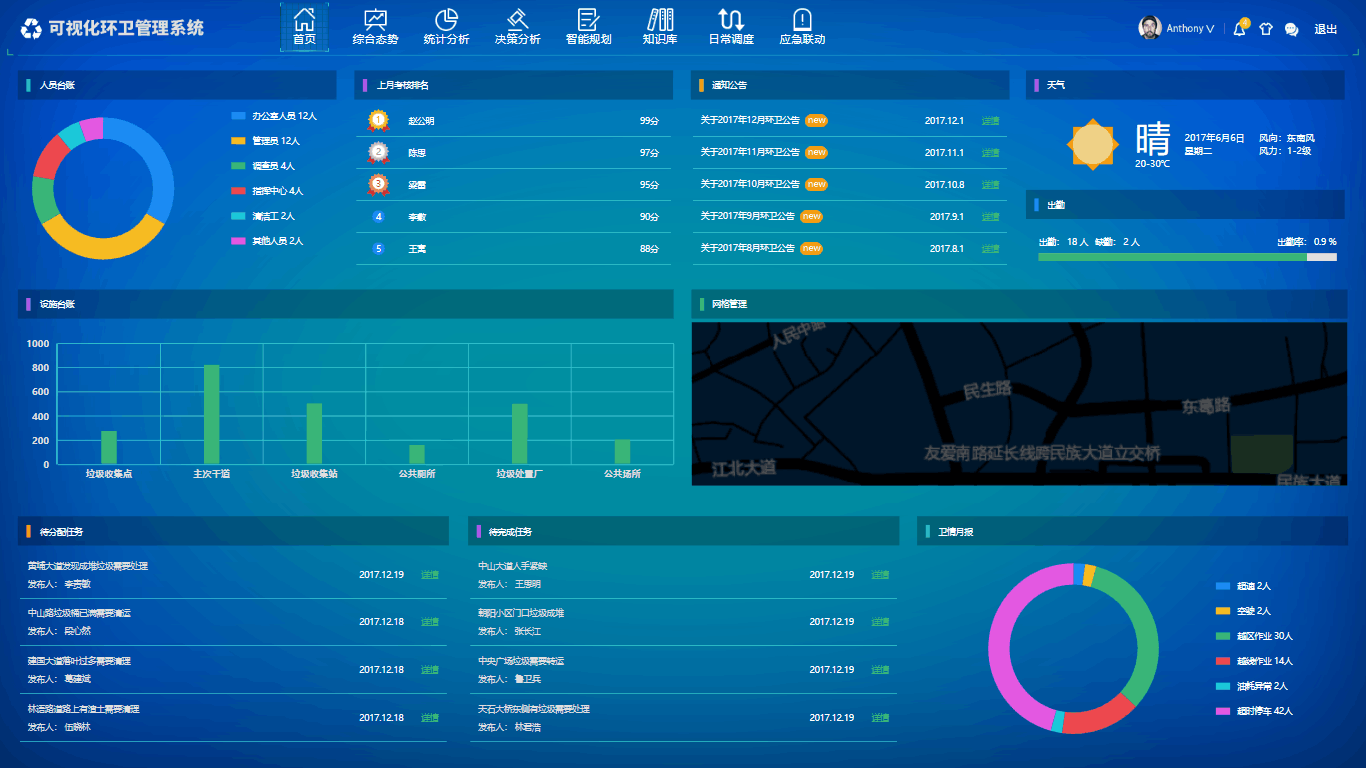Select the 日常调度 arrows icon

[731, 20]
